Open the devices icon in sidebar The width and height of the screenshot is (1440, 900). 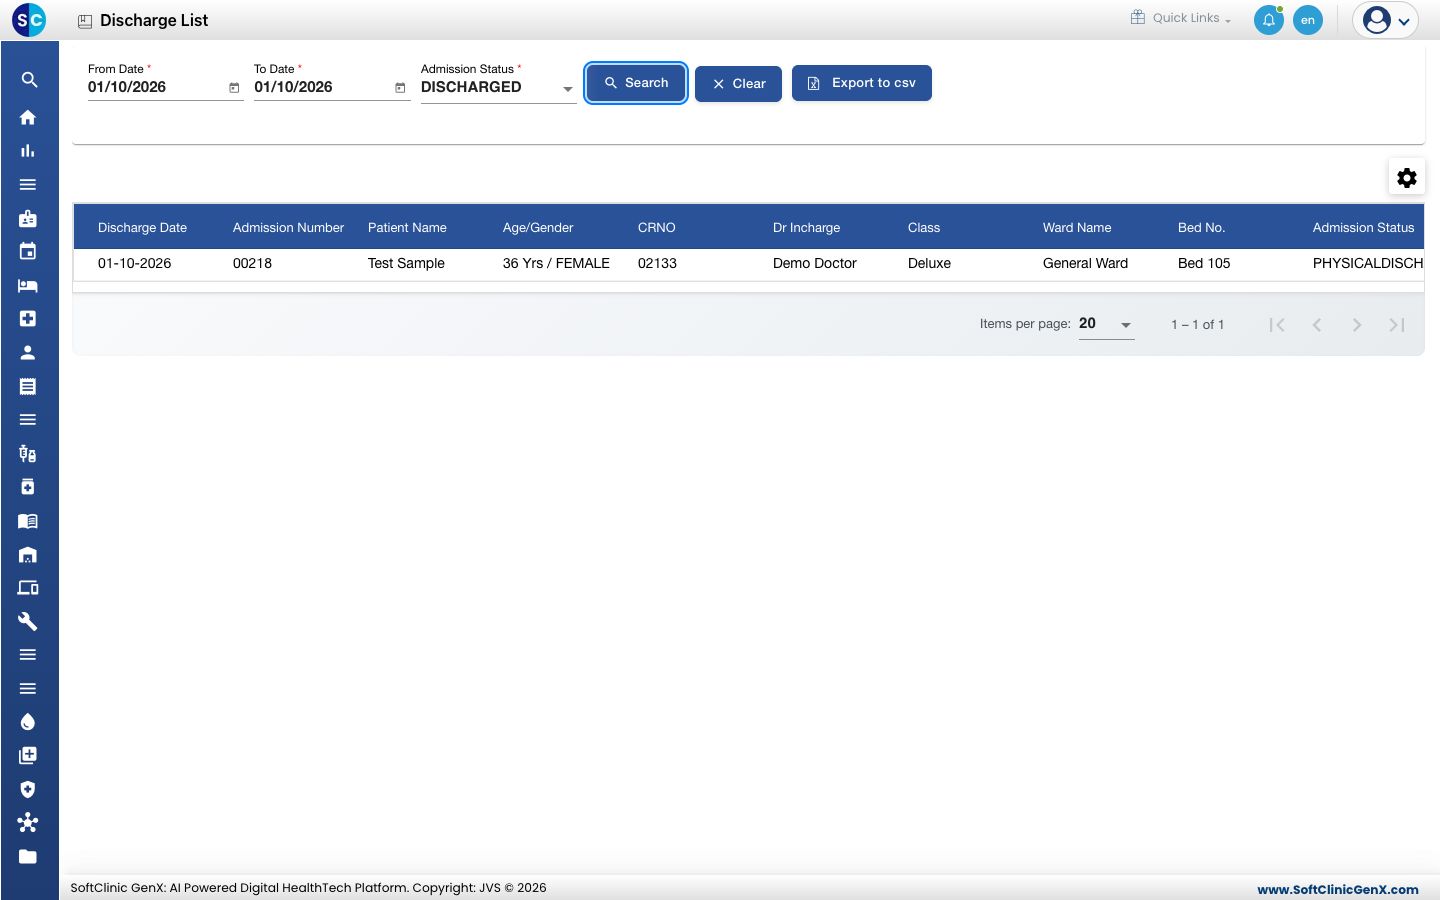[x=28, y=588]
